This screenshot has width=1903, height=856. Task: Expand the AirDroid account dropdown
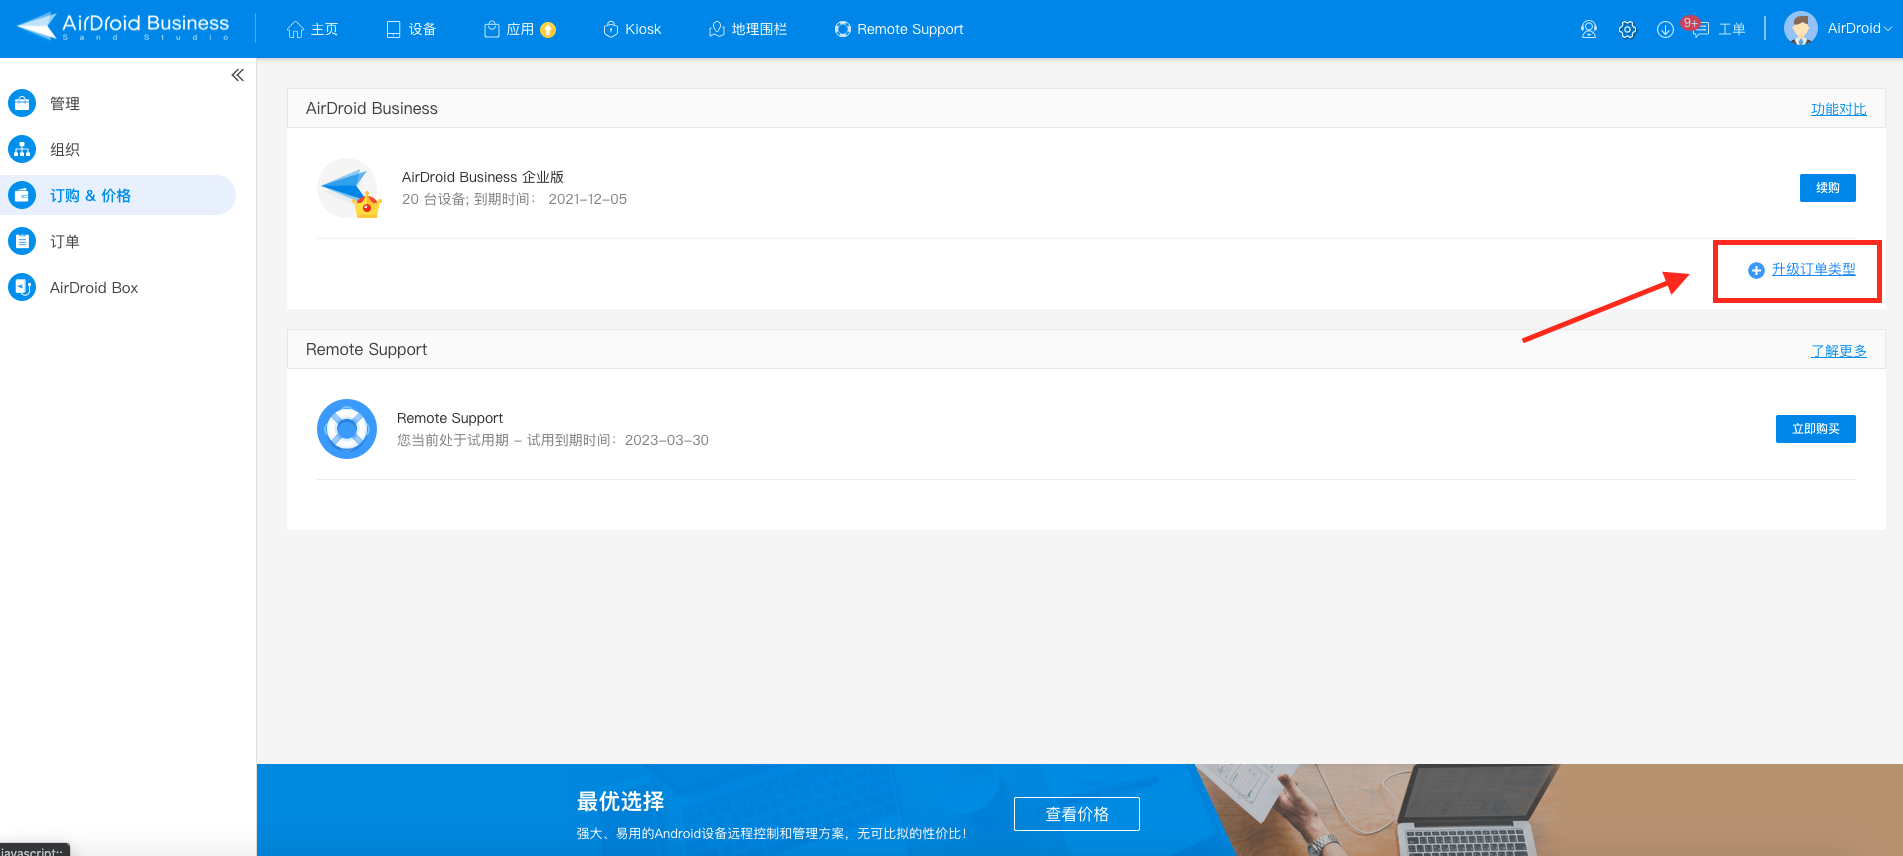(x=1859, y=28)
